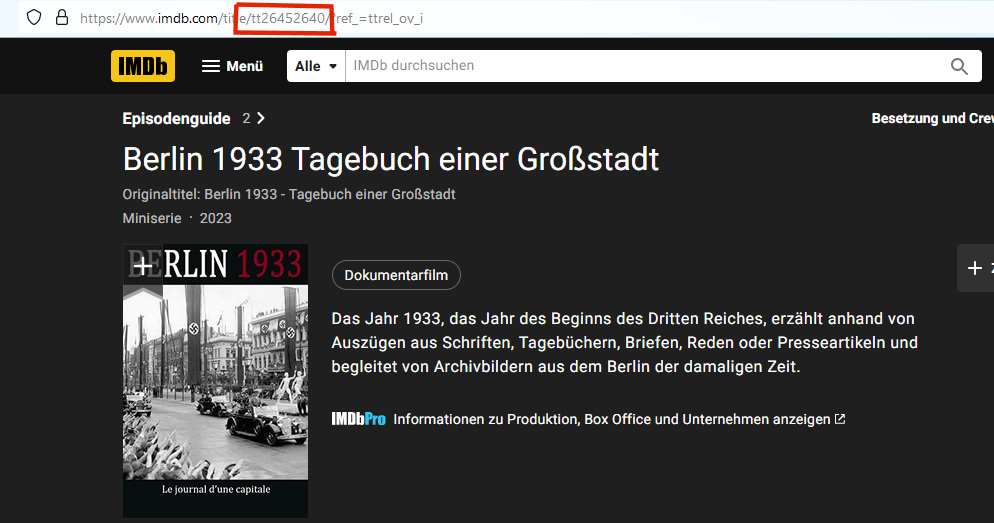Click the Originaltitel text line
The height and width of the screenshot is (523, 994).
(289, 195)
